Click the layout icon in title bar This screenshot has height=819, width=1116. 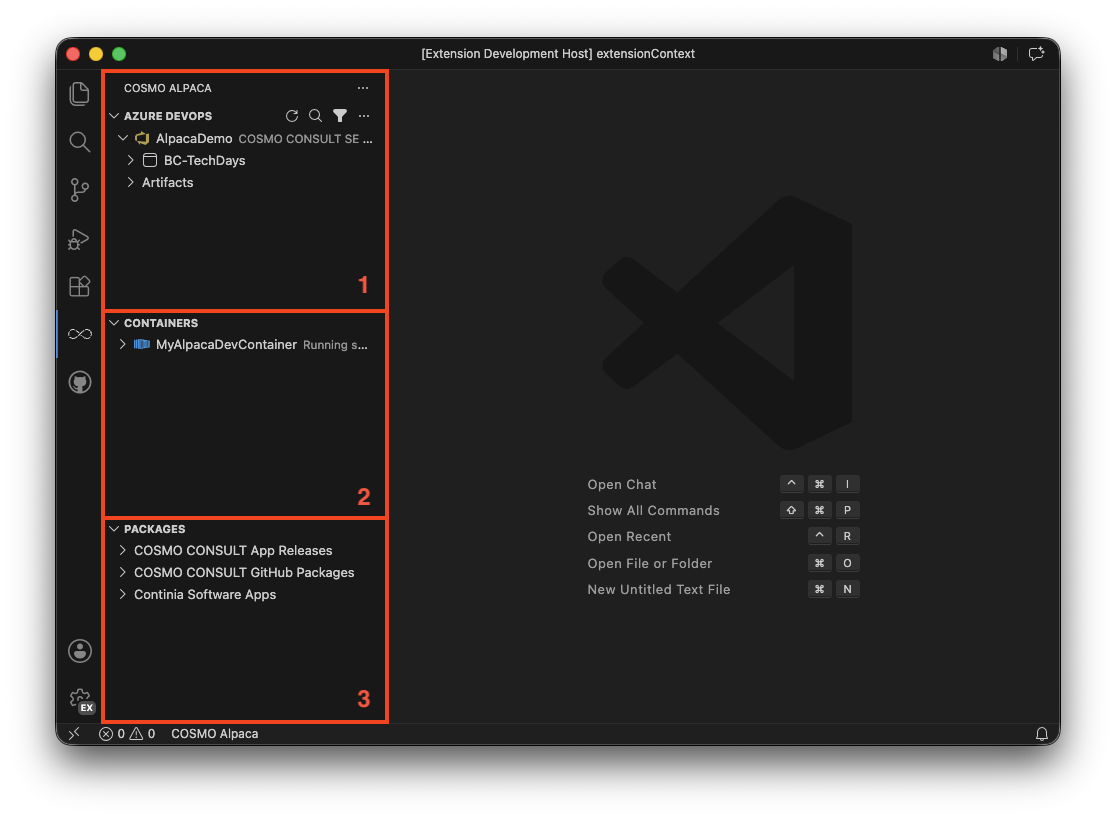pos(1000,54)
